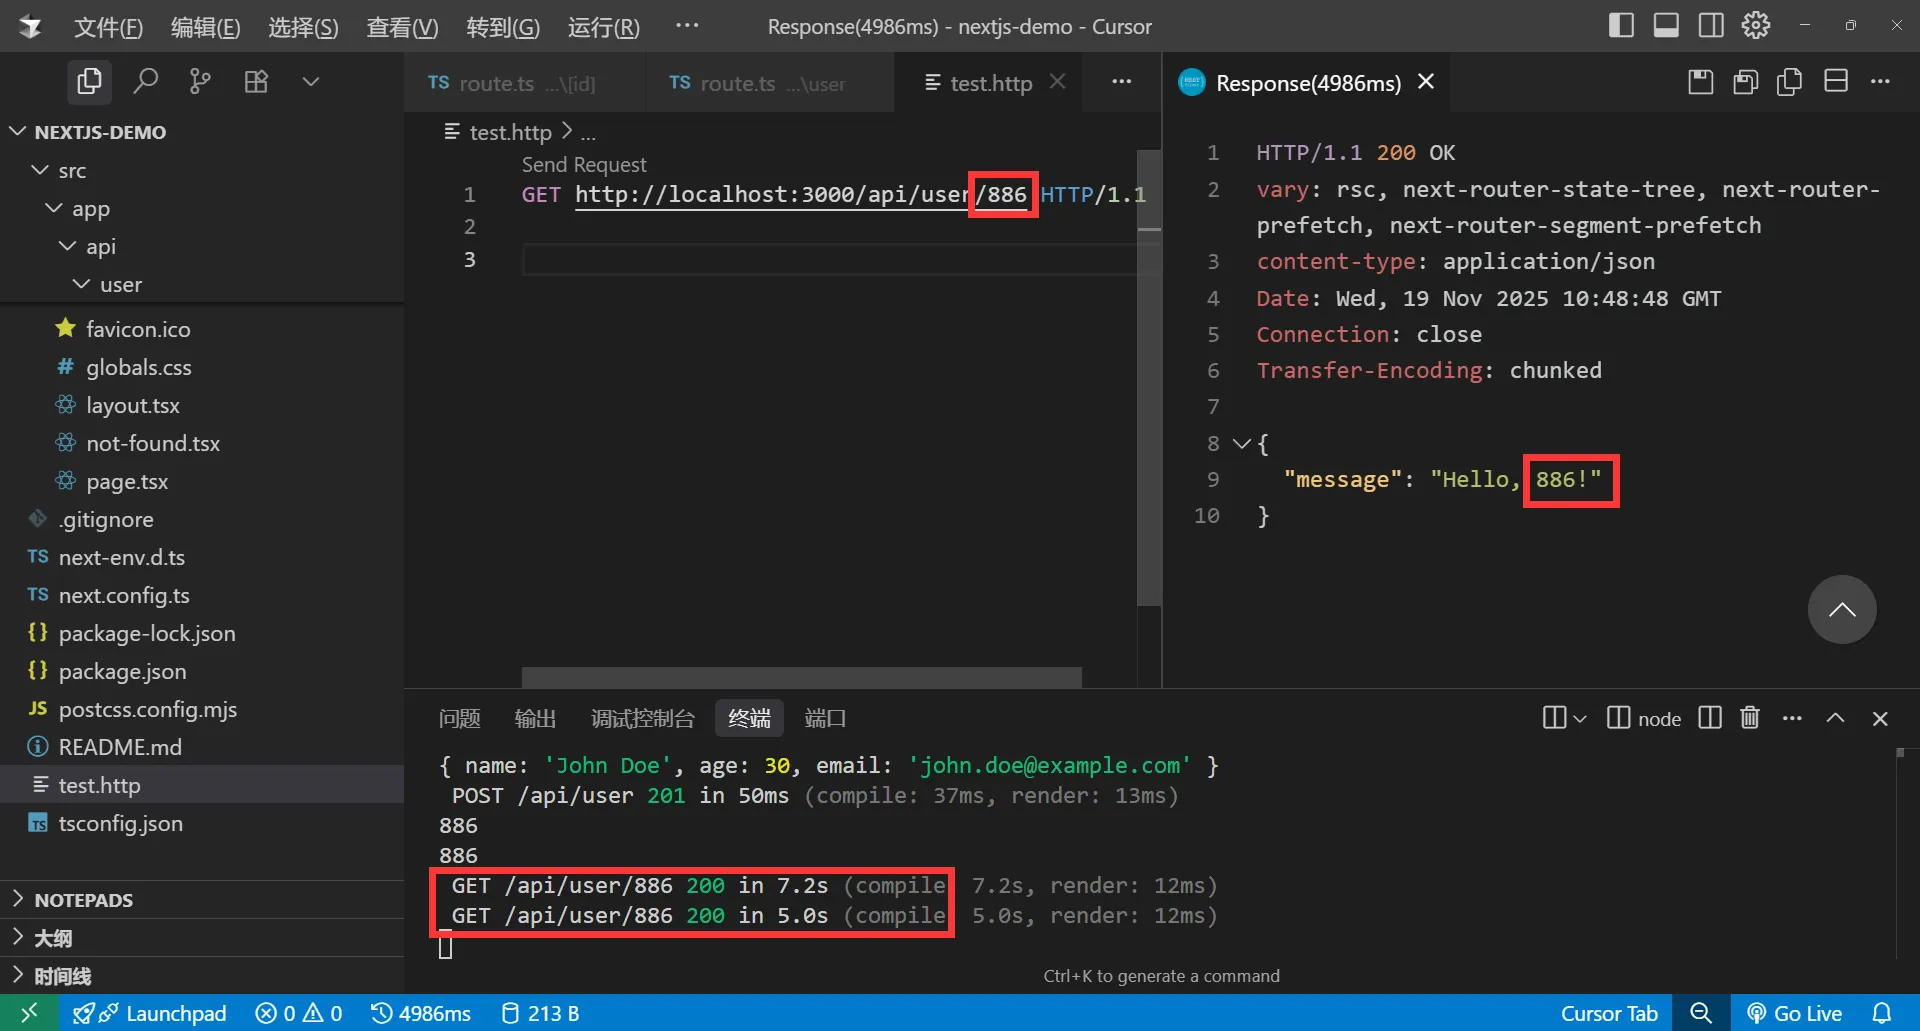Toggle the secondary sidebar layout button
Viewport: 1920px width, 1031px height.
(x=1711, y=26)
